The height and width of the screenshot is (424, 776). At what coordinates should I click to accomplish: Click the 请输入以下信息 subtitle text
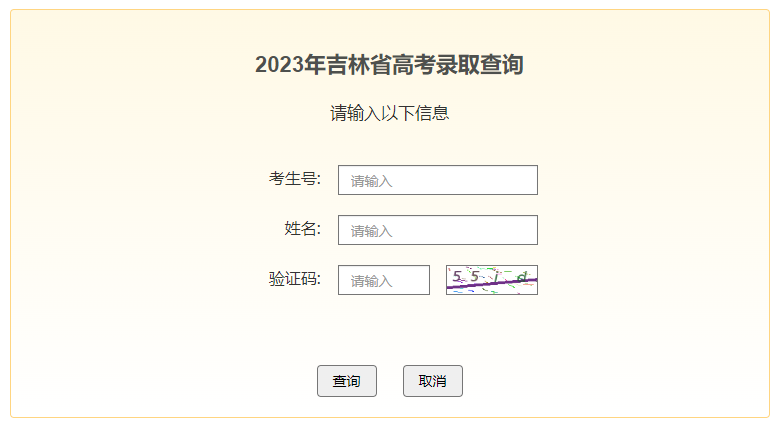(389, 114)
